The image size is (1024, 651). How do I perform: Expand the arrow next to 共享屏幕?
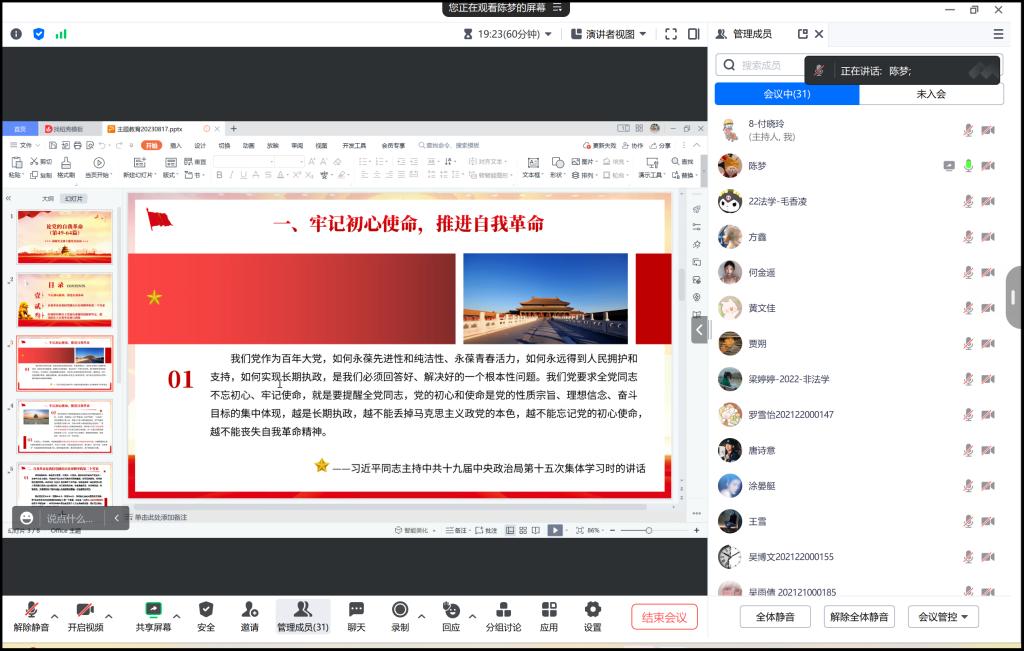click(x=177, y=616)
